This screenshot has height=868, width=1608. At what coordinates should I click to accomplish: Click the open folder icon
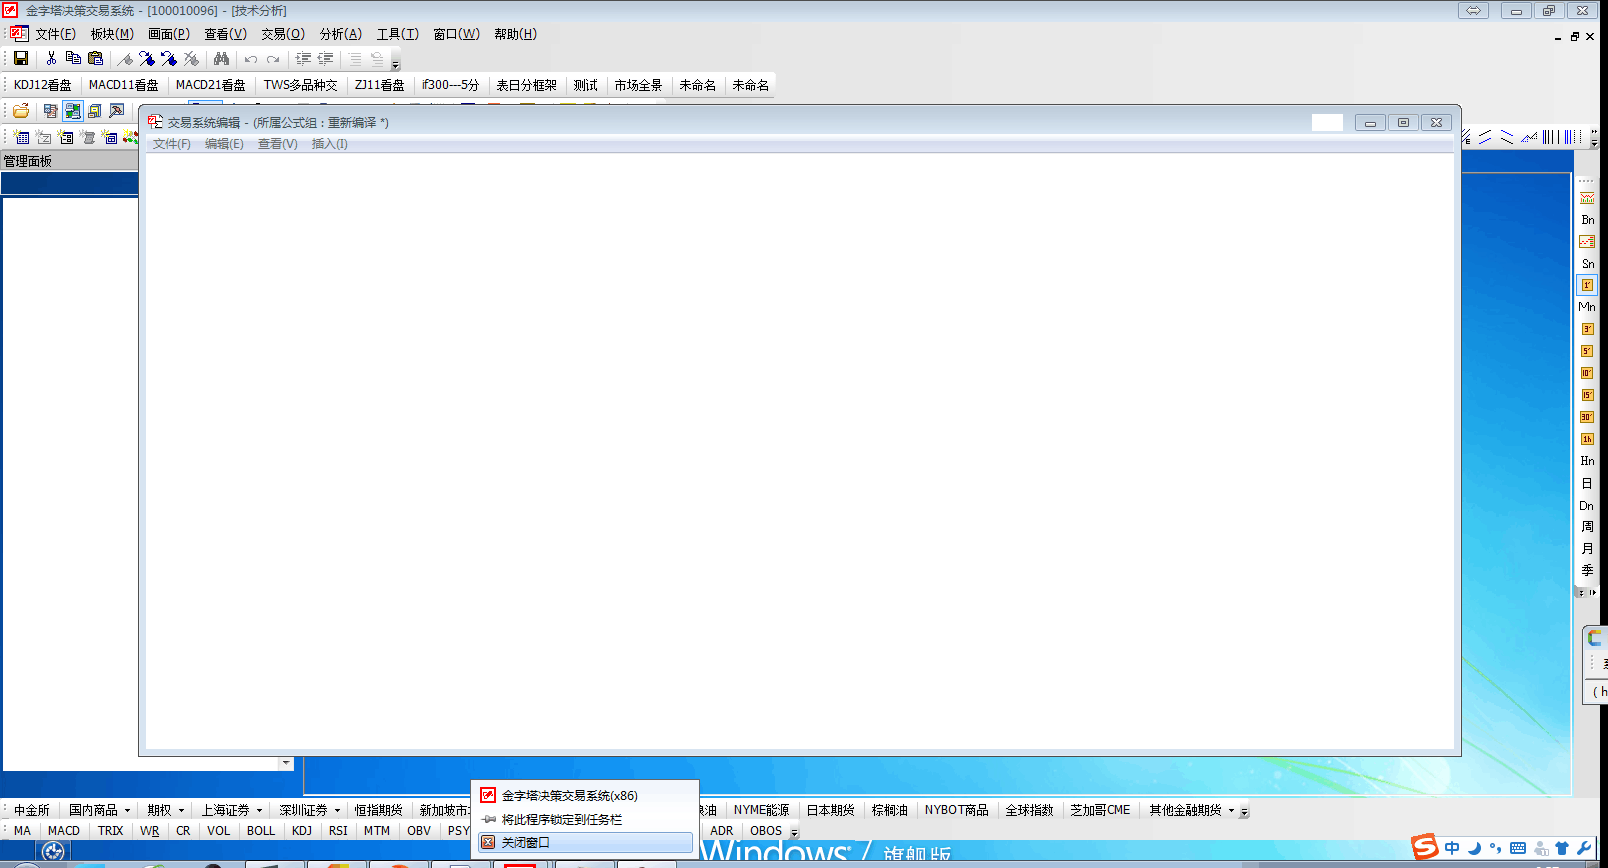point(20,111)
